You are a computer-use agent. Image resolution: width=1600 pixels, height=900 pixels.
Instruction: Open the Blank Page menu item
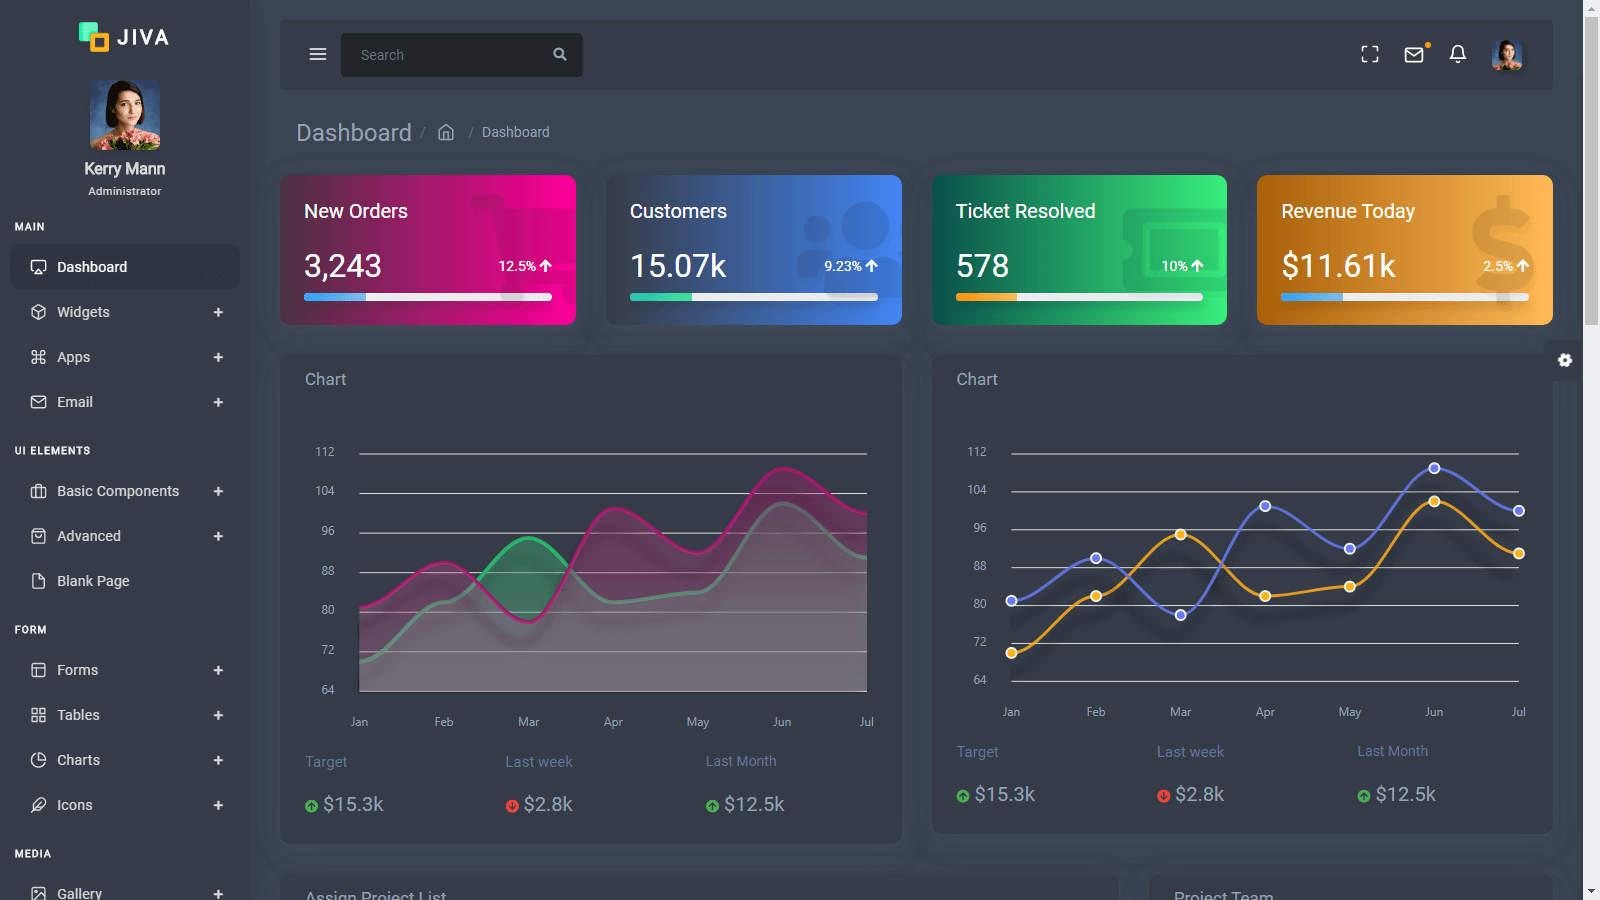pos(125,581)
